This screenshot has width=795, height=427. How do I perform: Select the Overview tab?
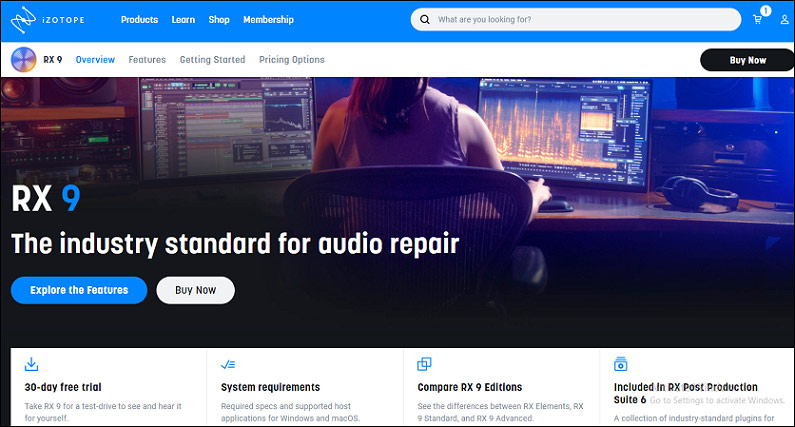point(95,60)
